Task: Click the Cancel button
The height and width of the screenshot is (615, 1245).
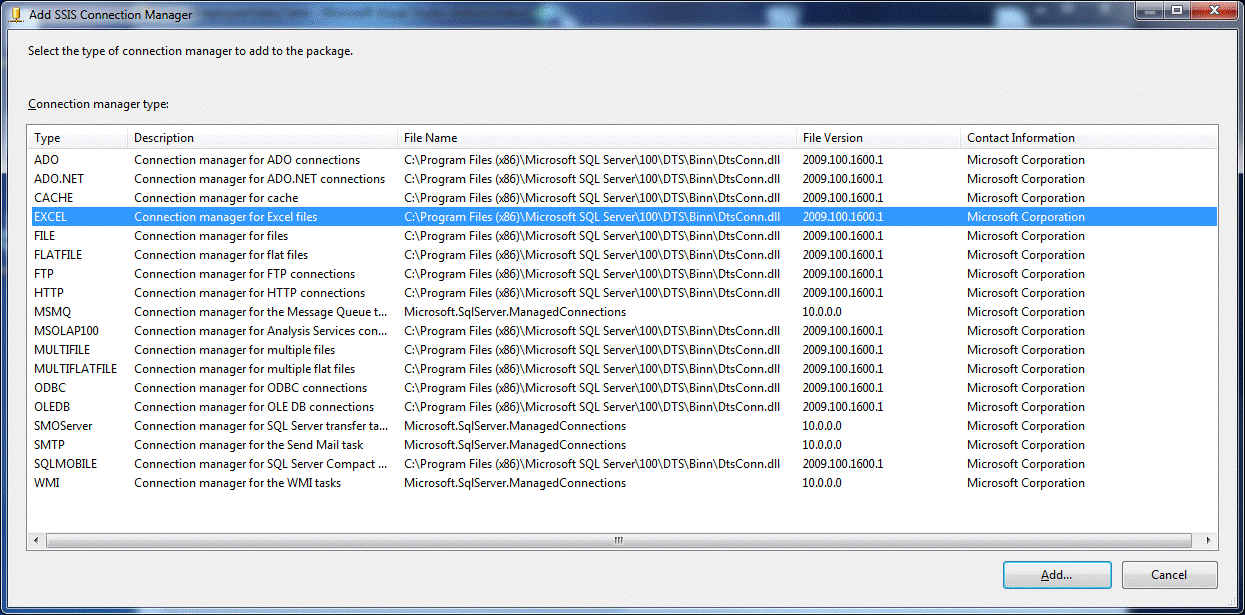Action: pyautogui.click(x=1169, y=575)
